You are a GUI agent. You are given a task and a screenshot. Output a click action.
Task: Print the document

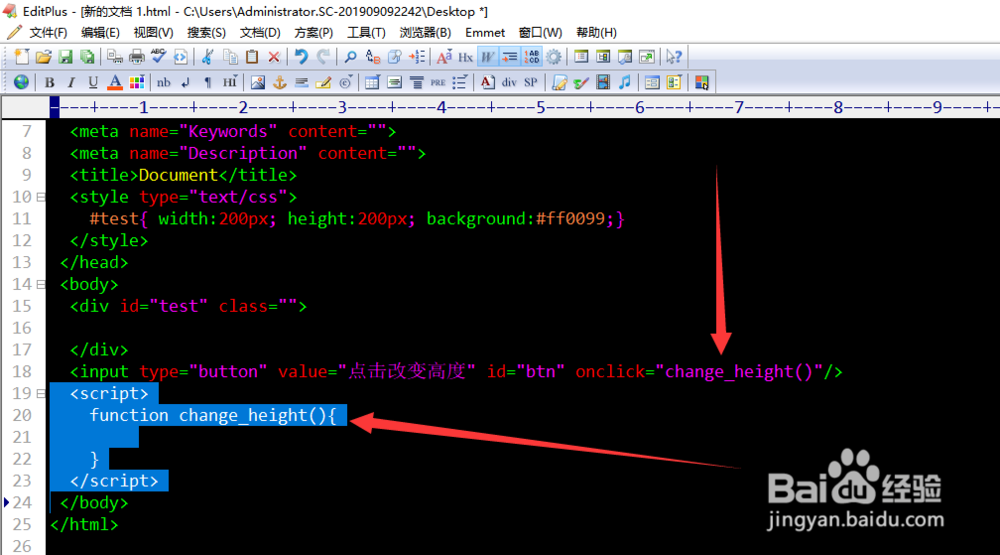pos(136,57)
